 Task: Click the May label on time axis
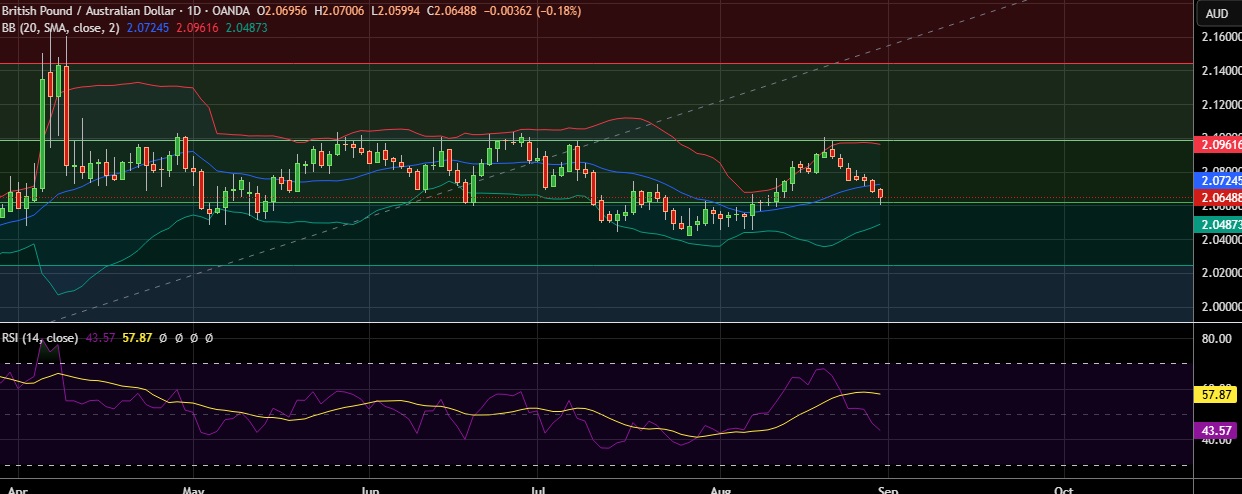tap(194, 490)
